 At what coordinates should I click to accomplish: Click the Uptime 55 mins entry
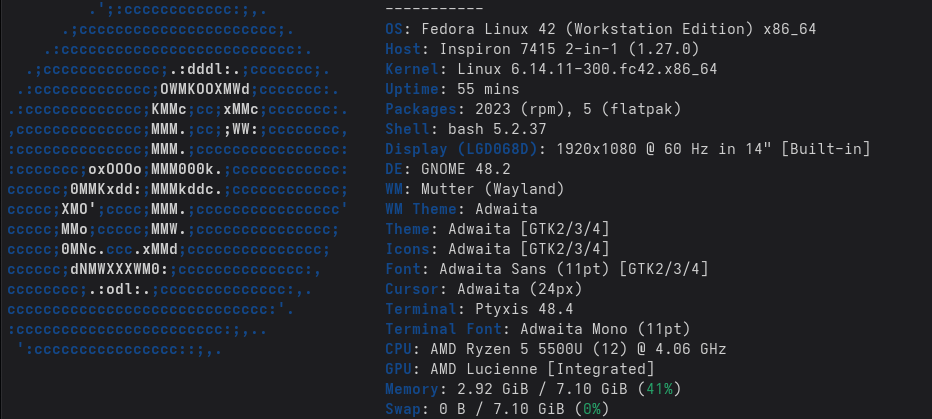click(452, 89)
